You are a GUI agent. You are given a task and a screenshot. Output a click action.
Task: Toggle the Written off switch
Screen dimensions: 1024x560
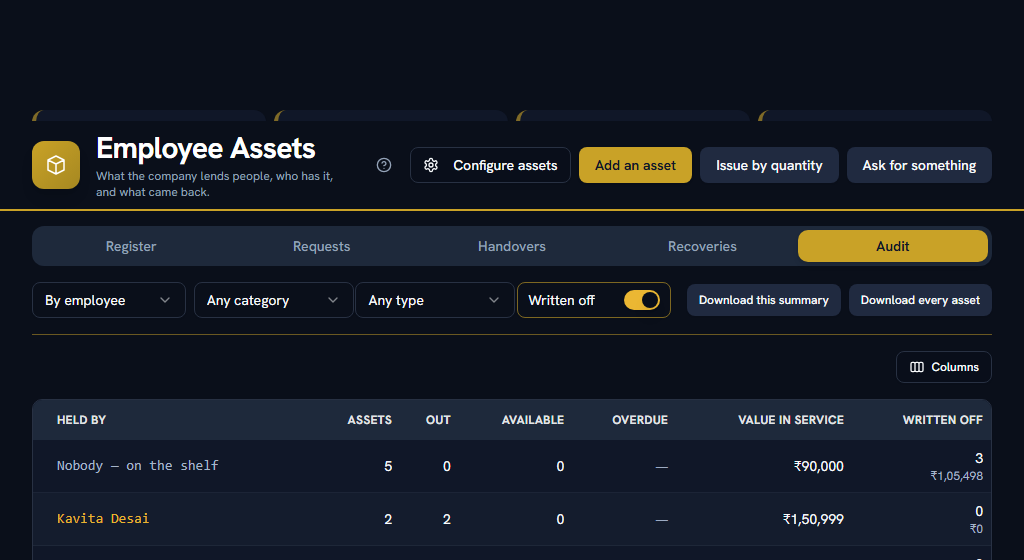641,300
